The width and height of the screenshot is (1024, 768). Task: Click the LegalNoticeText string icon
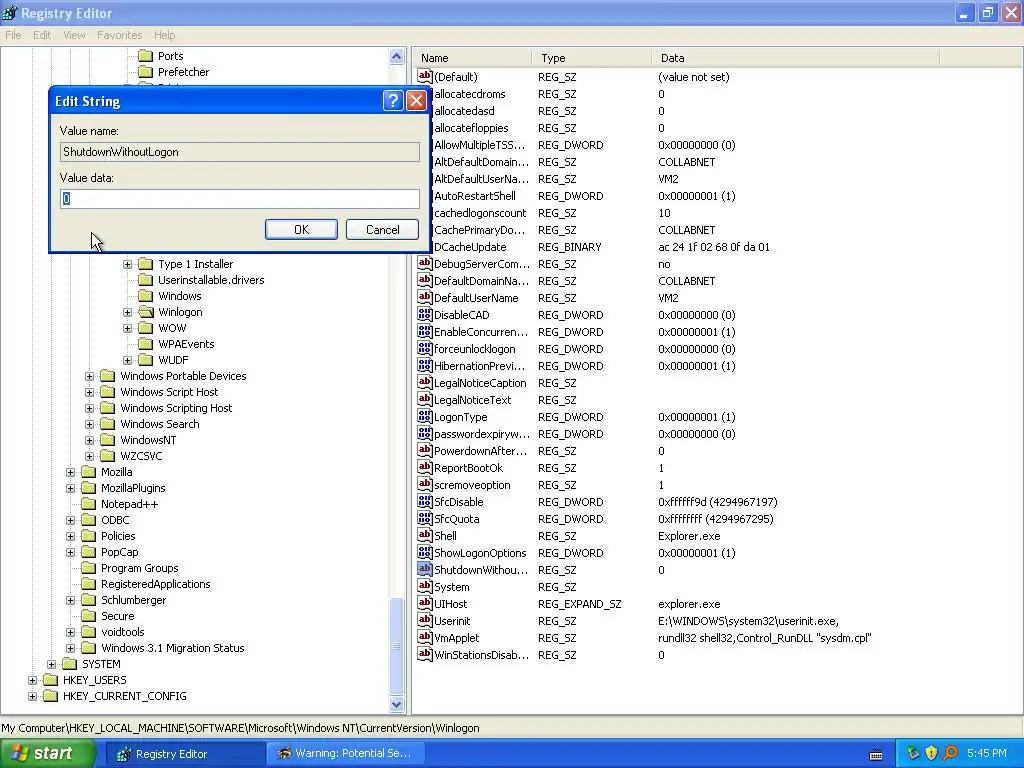(x=424, y=399)
